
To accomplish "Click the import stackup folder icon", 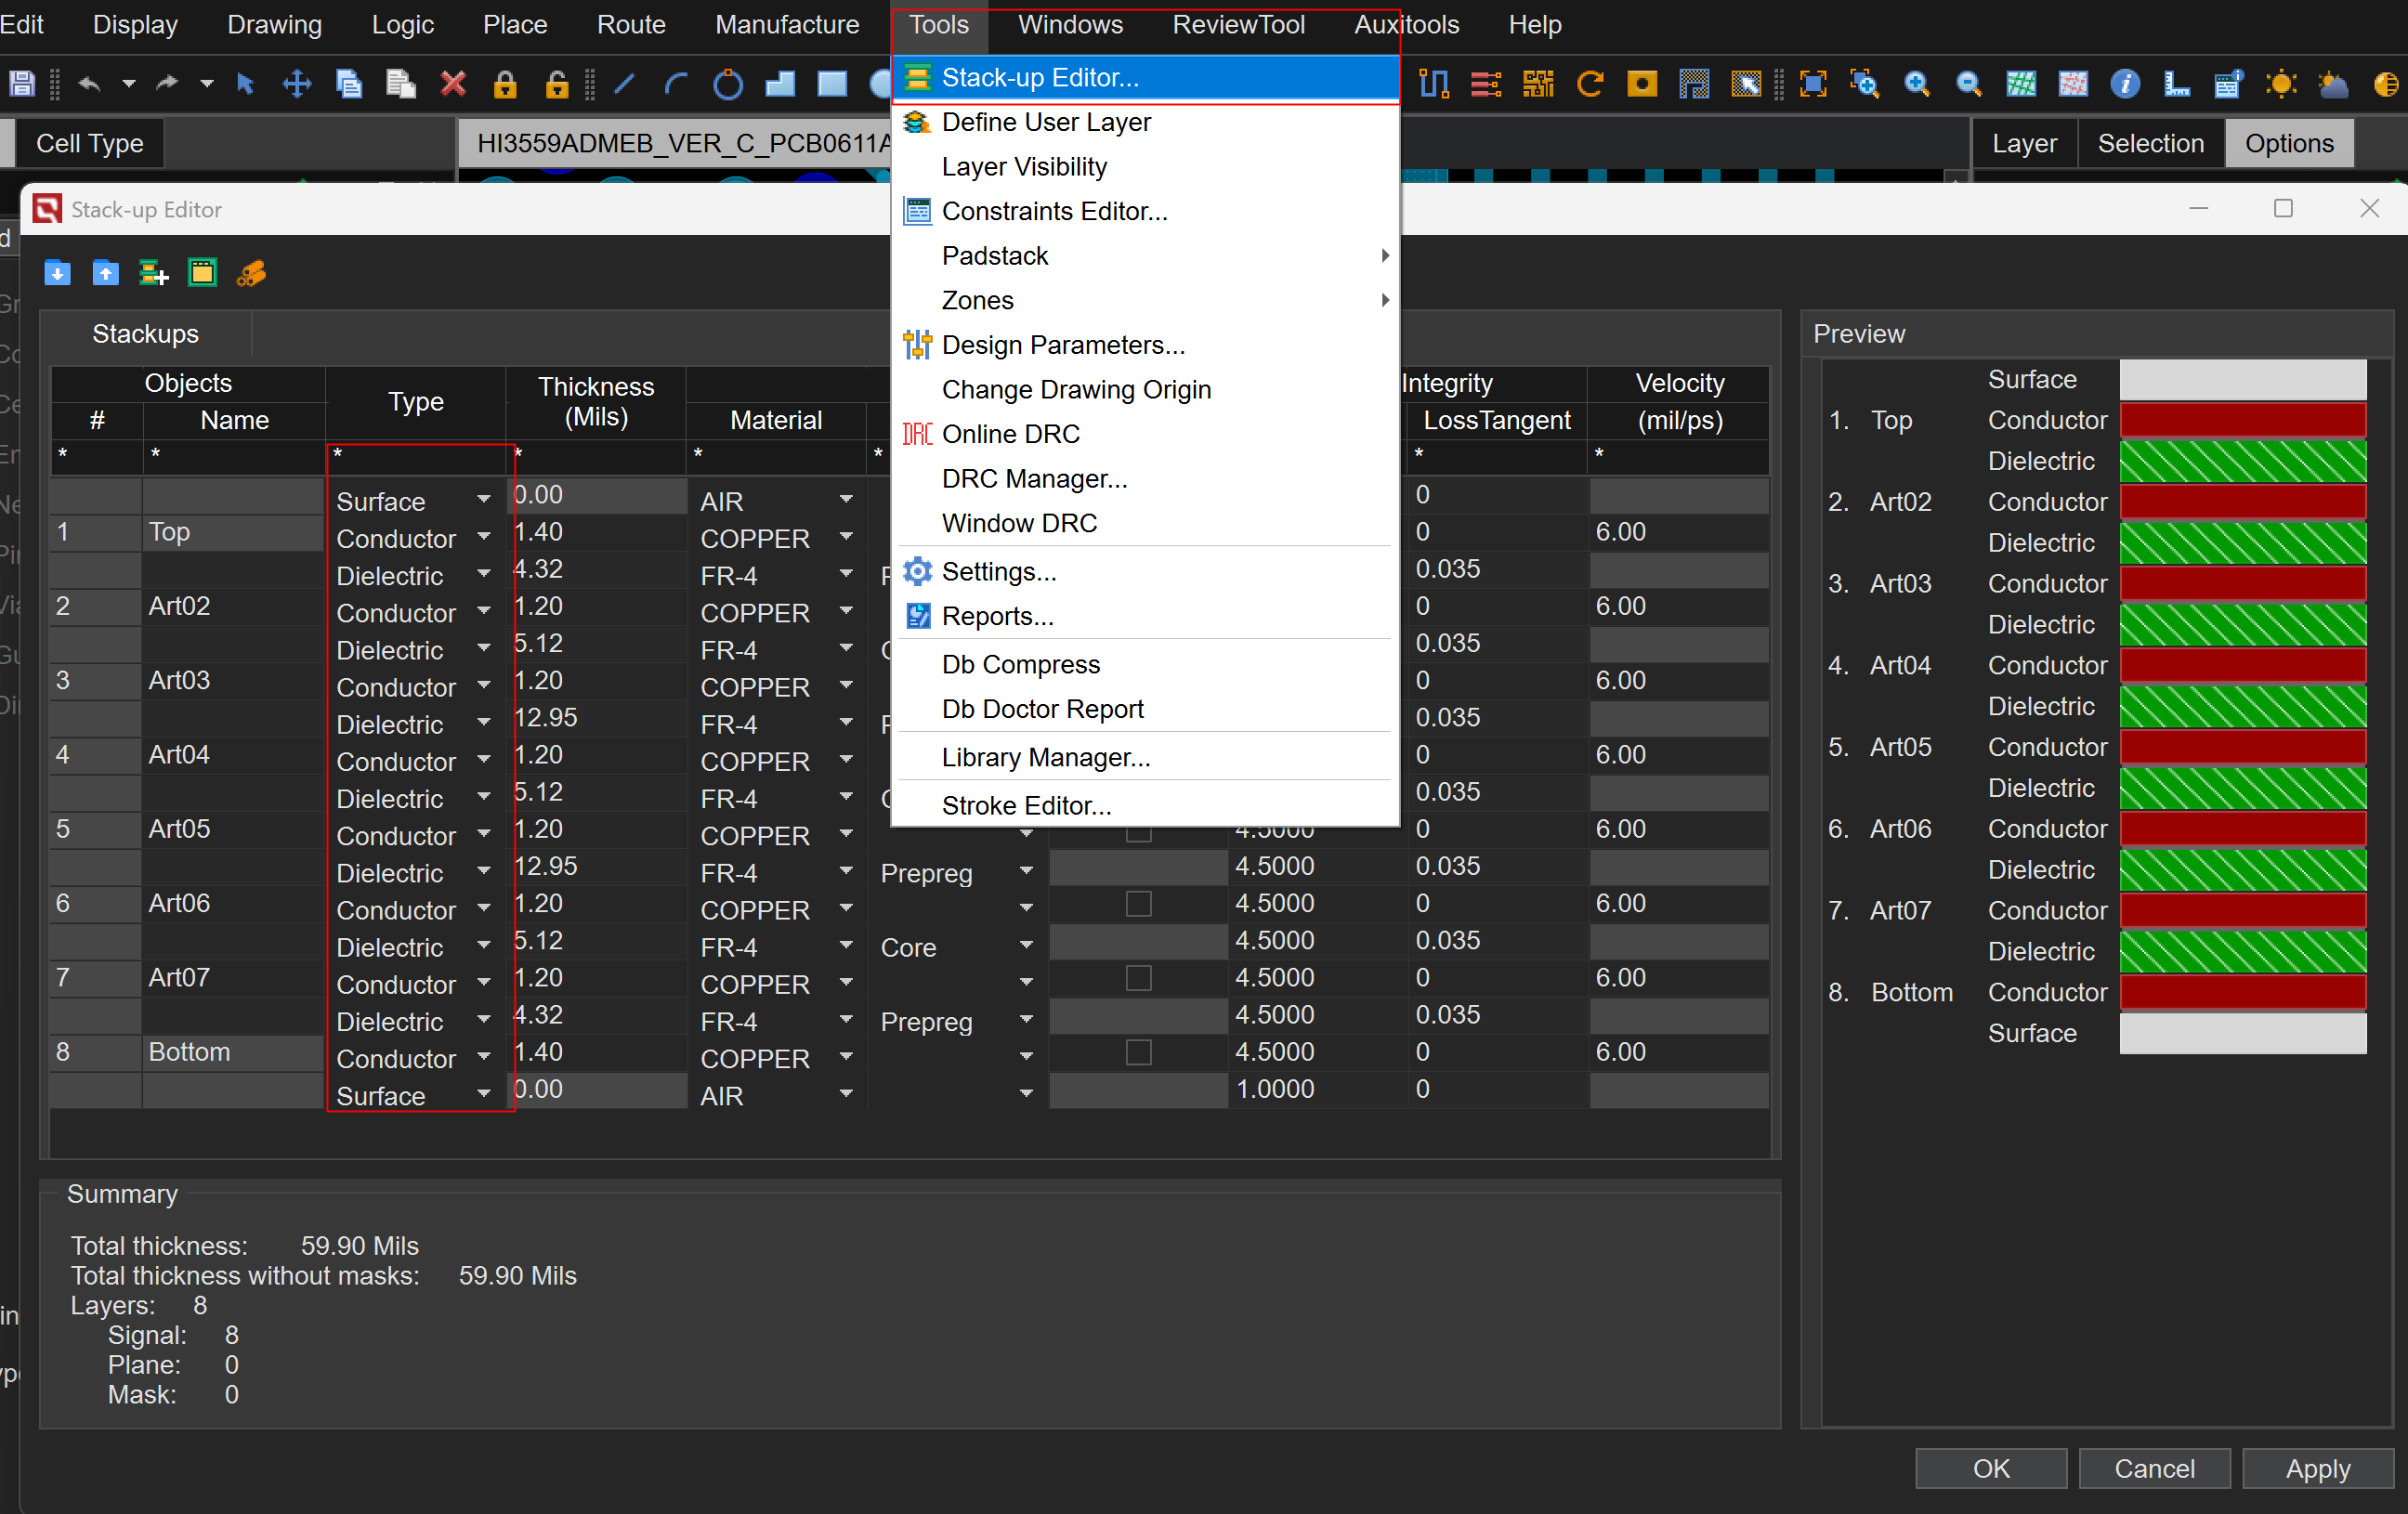I will [x=57, y=273].
